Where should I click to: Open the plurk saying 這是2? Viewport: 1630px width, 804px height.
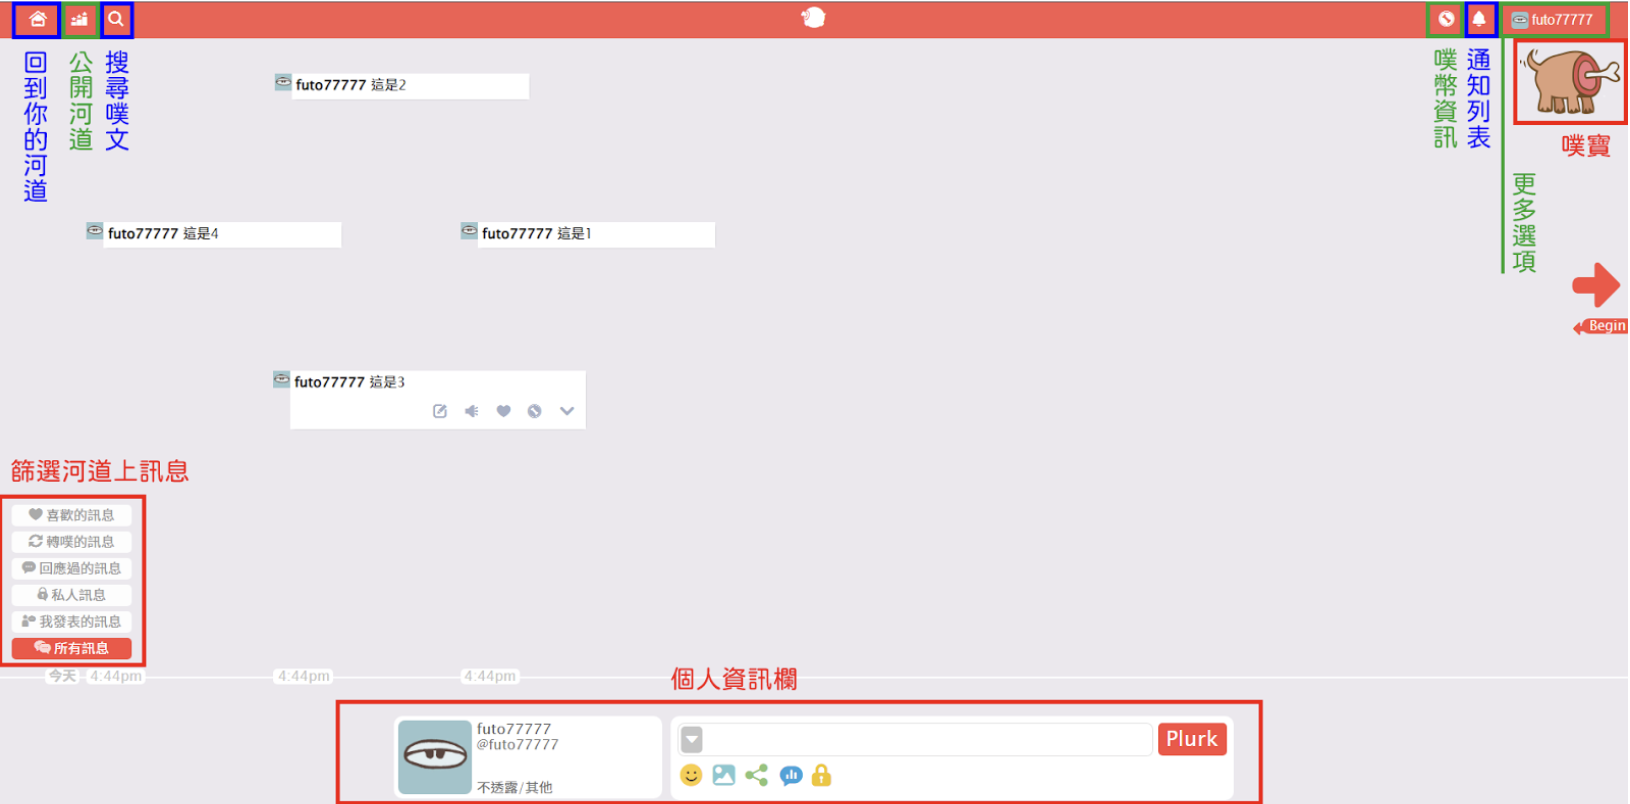[410, 85]
